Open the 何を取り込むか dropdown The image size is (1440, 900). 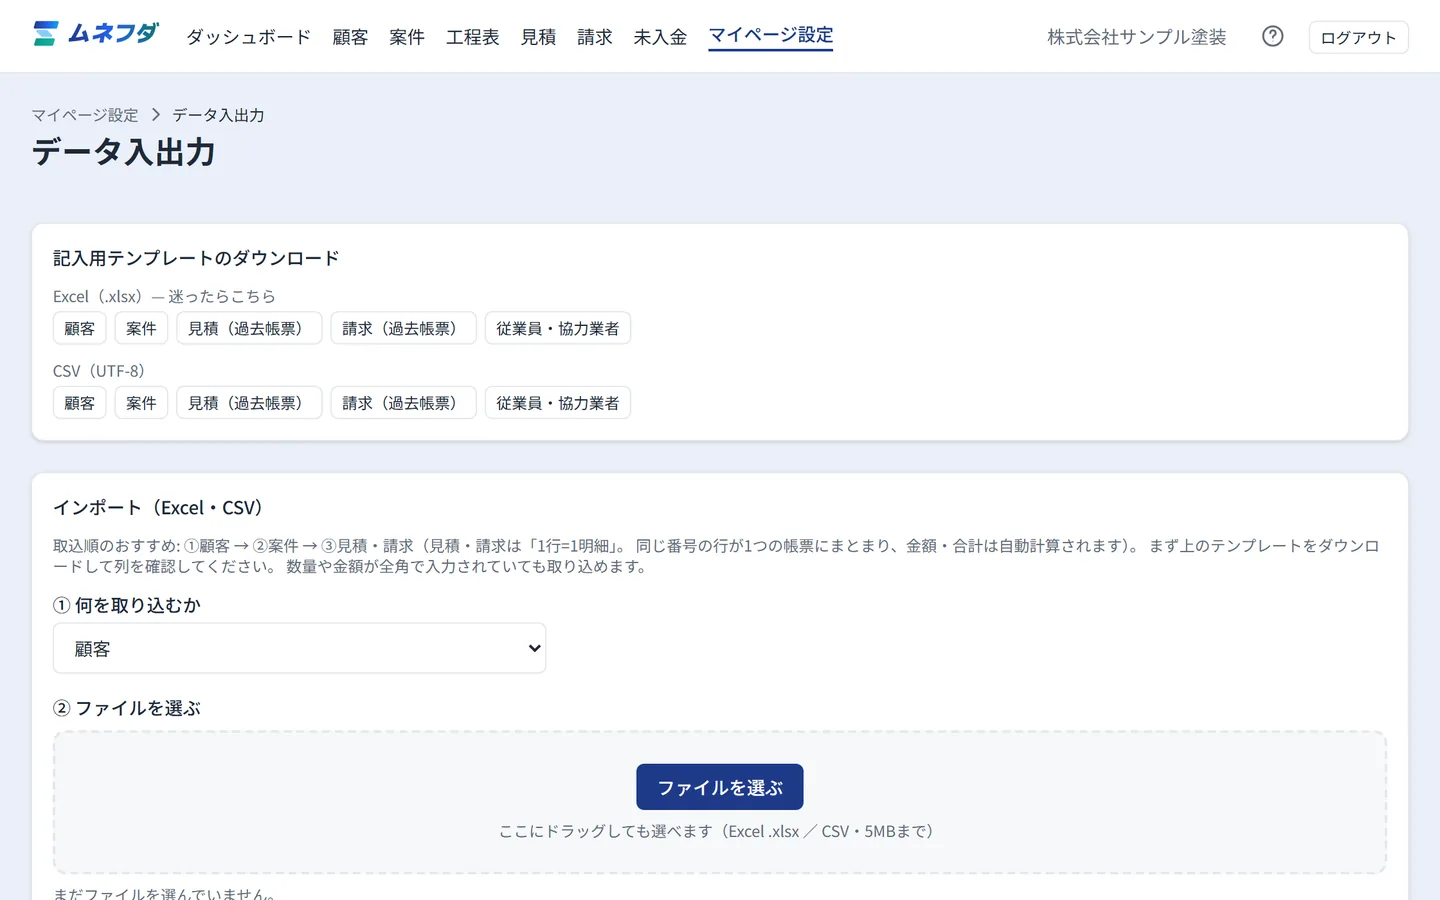pos(299,648)
